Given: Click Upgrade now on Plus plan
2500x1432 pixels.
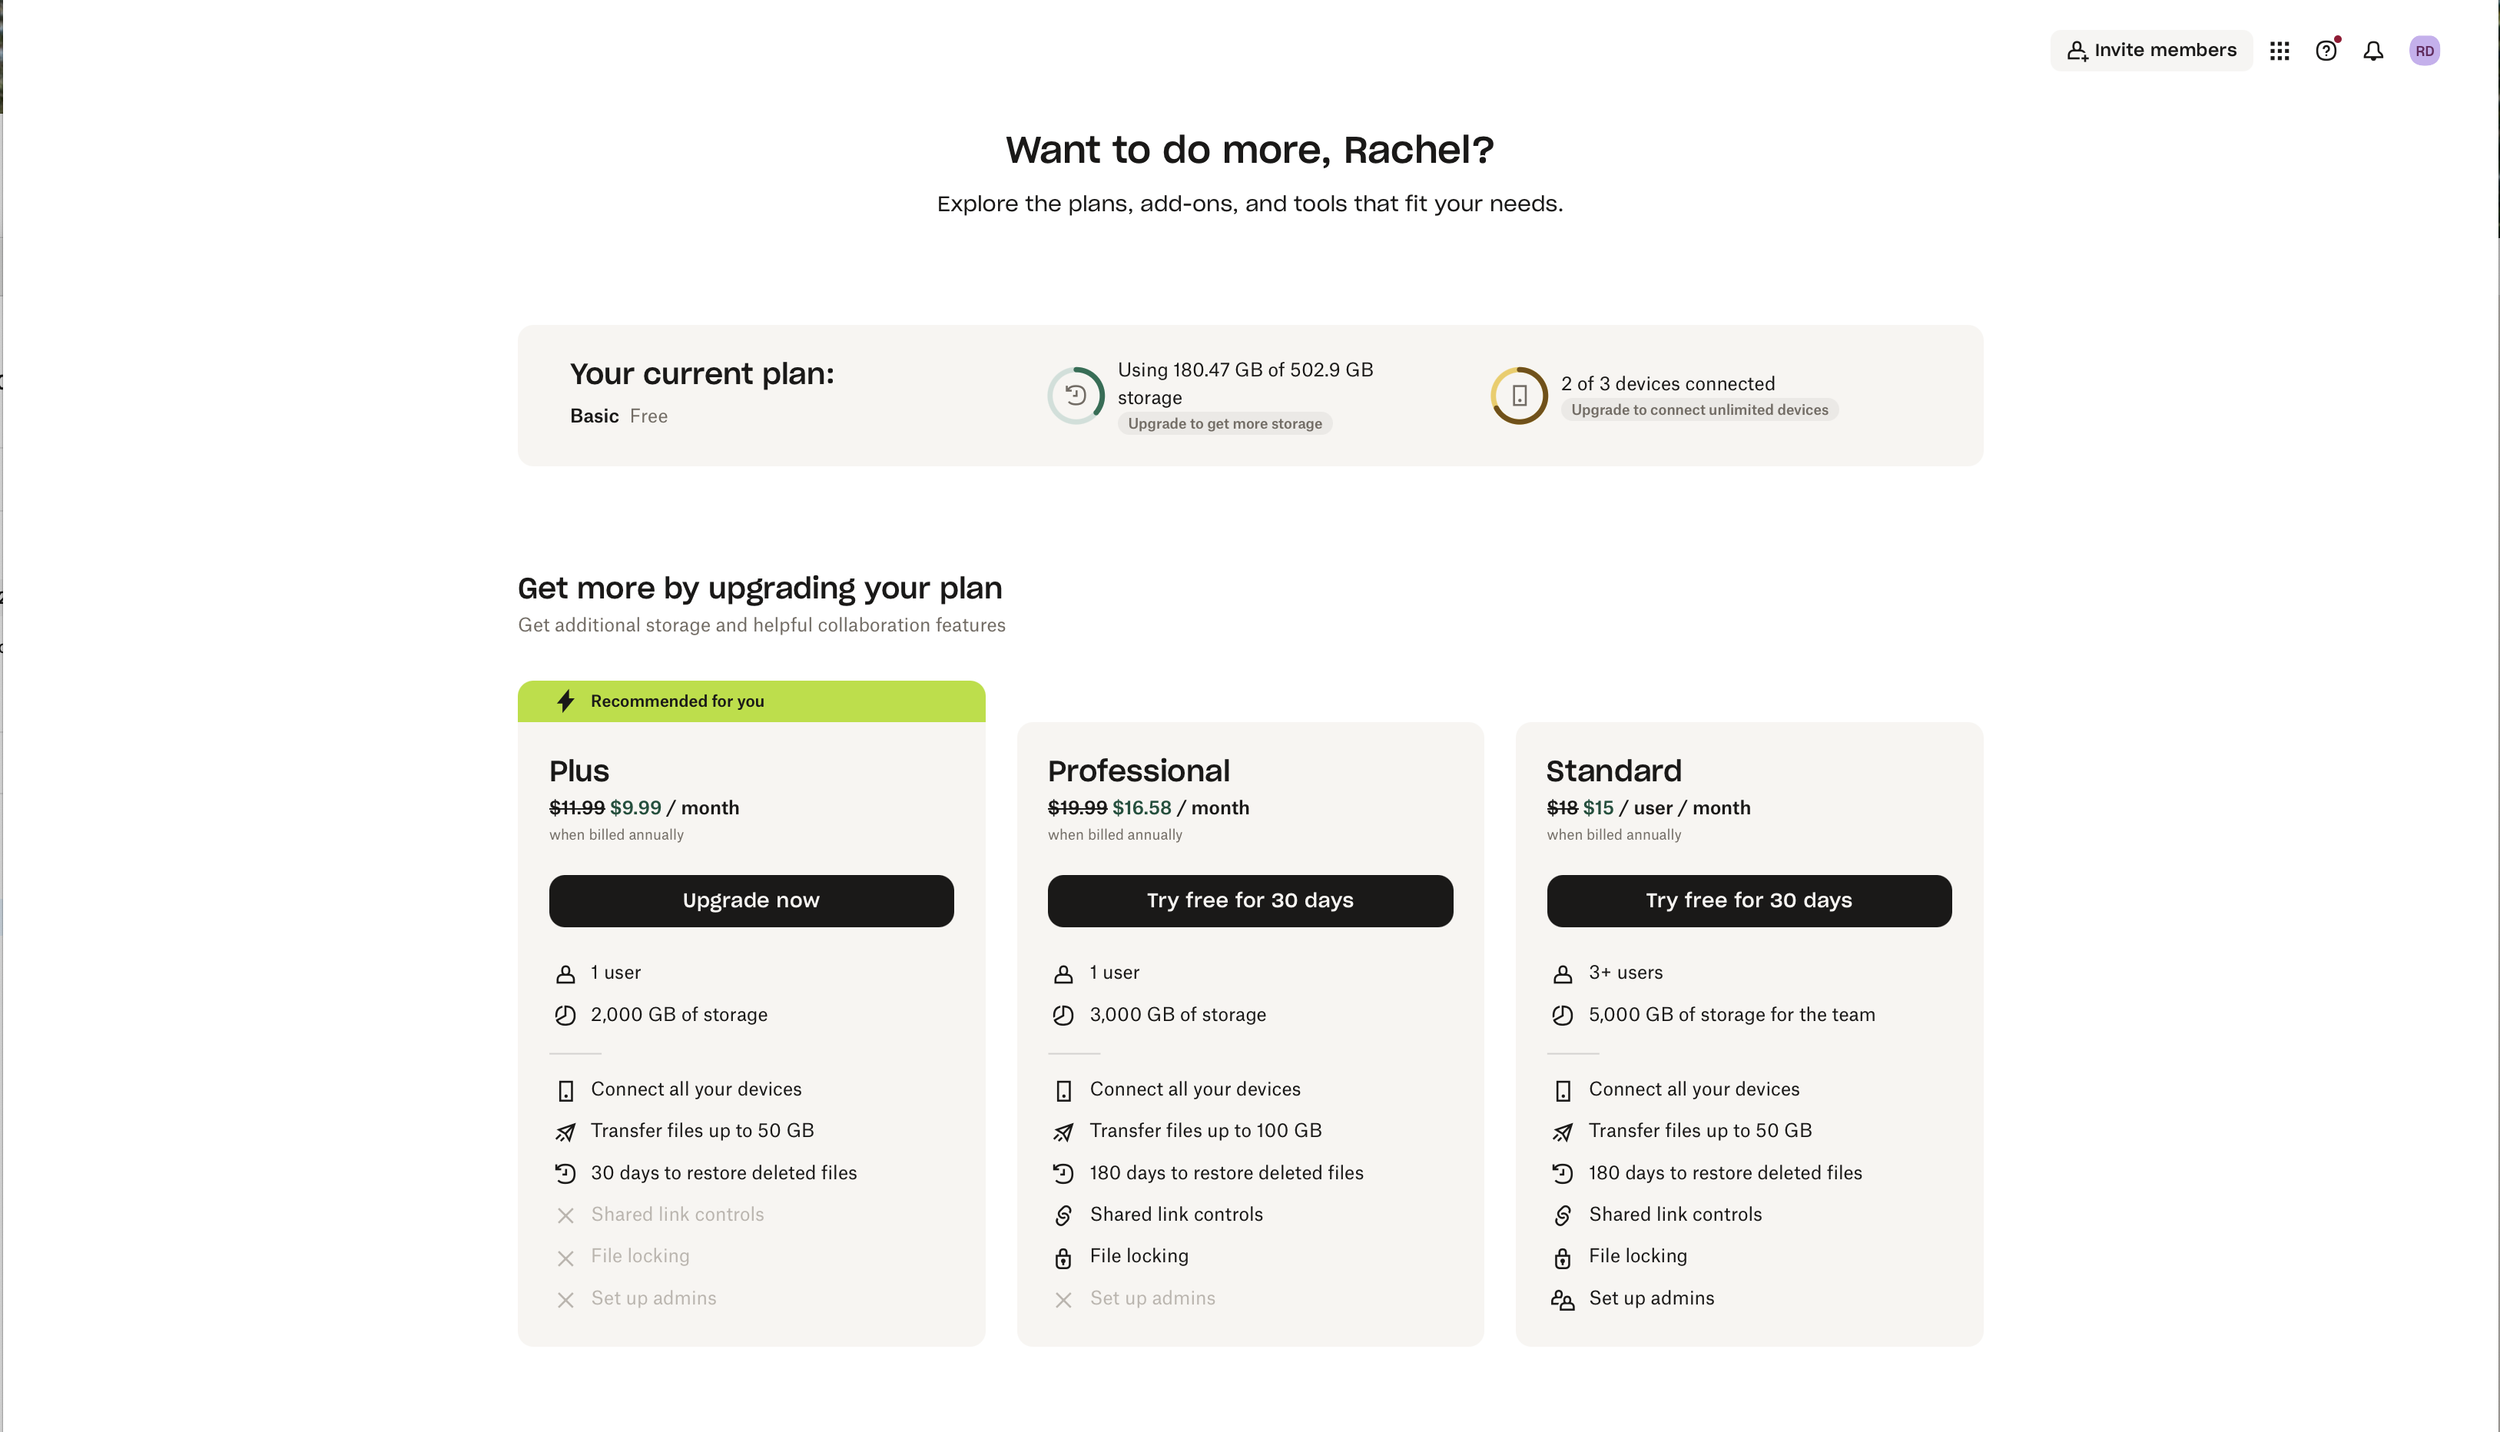Looking at the screenshot, I should click(x=751, y=901).
